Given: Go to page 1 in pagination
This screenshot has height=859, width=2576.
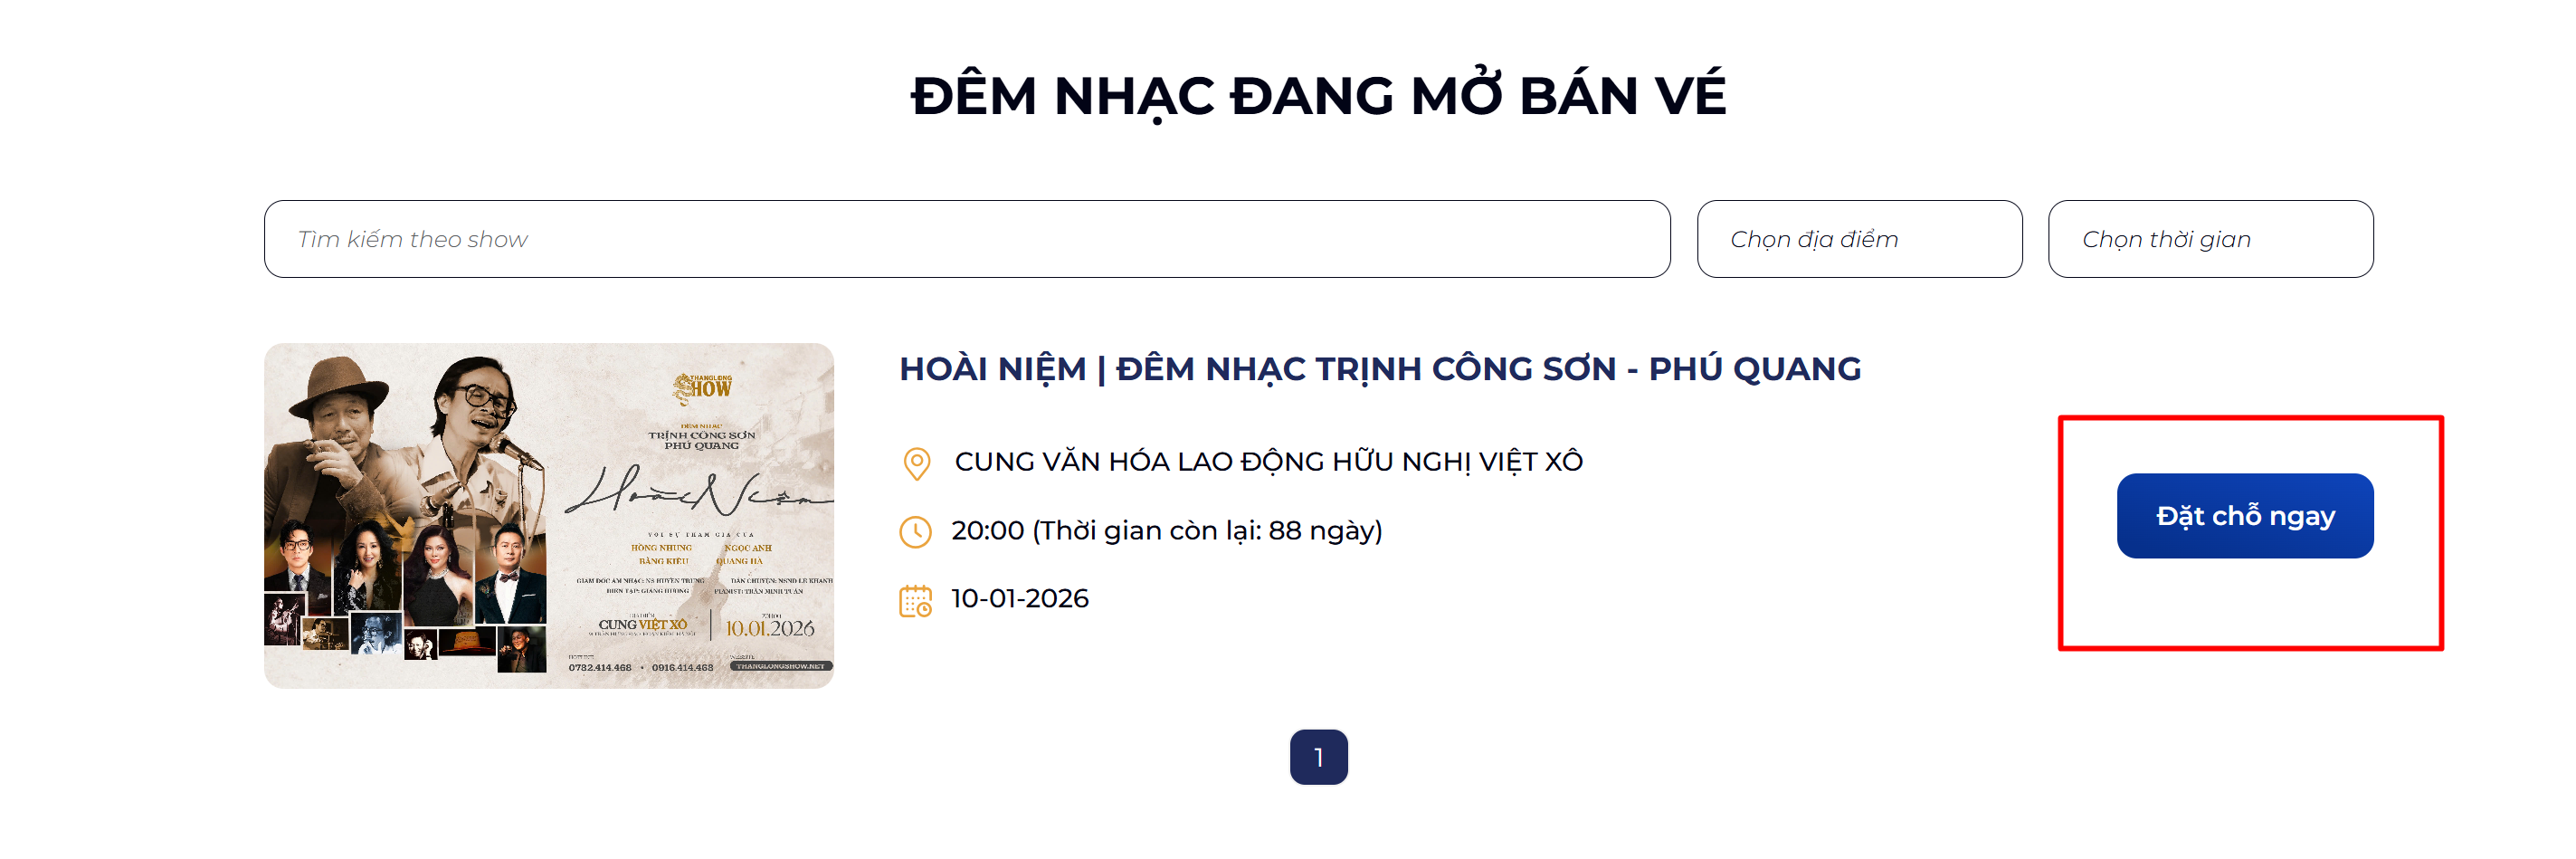Looking at the screenshot, I should [x=1317, y=757].
